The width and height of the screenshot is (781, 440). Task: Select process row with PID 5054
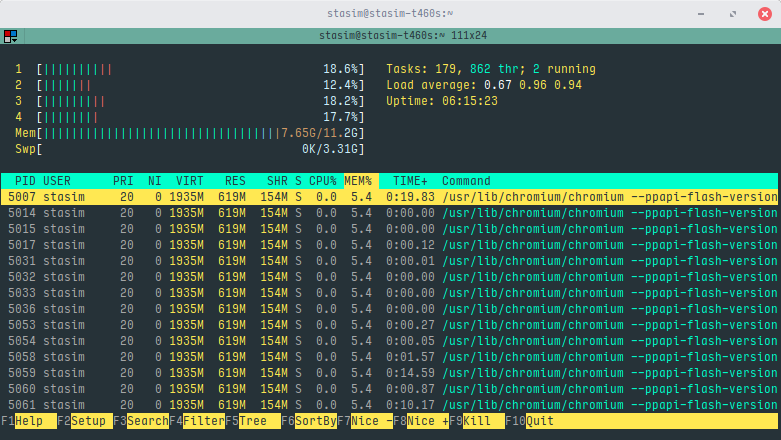[389, 341]
